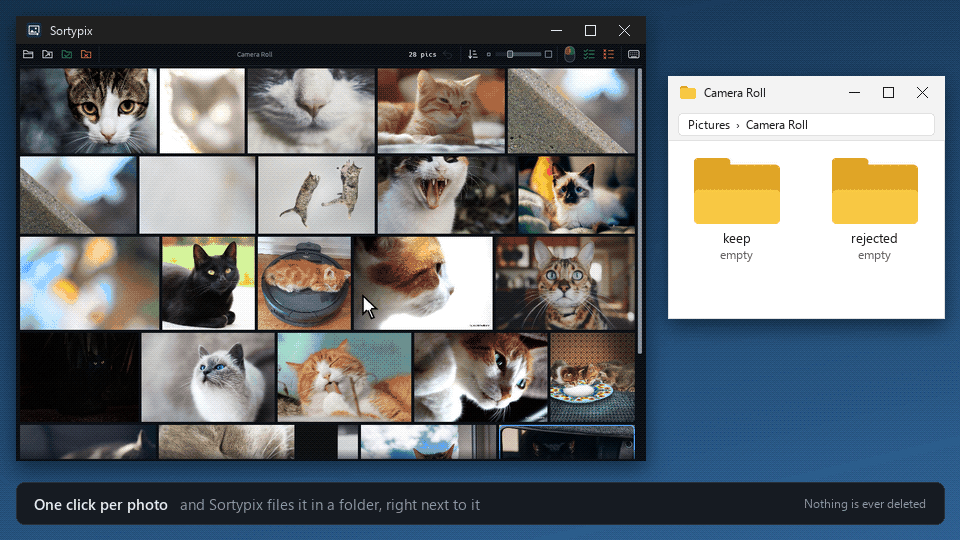960x540 pixels.
Task: Click the Camera Roll window folder icon
Action: [x=688, y=92]
